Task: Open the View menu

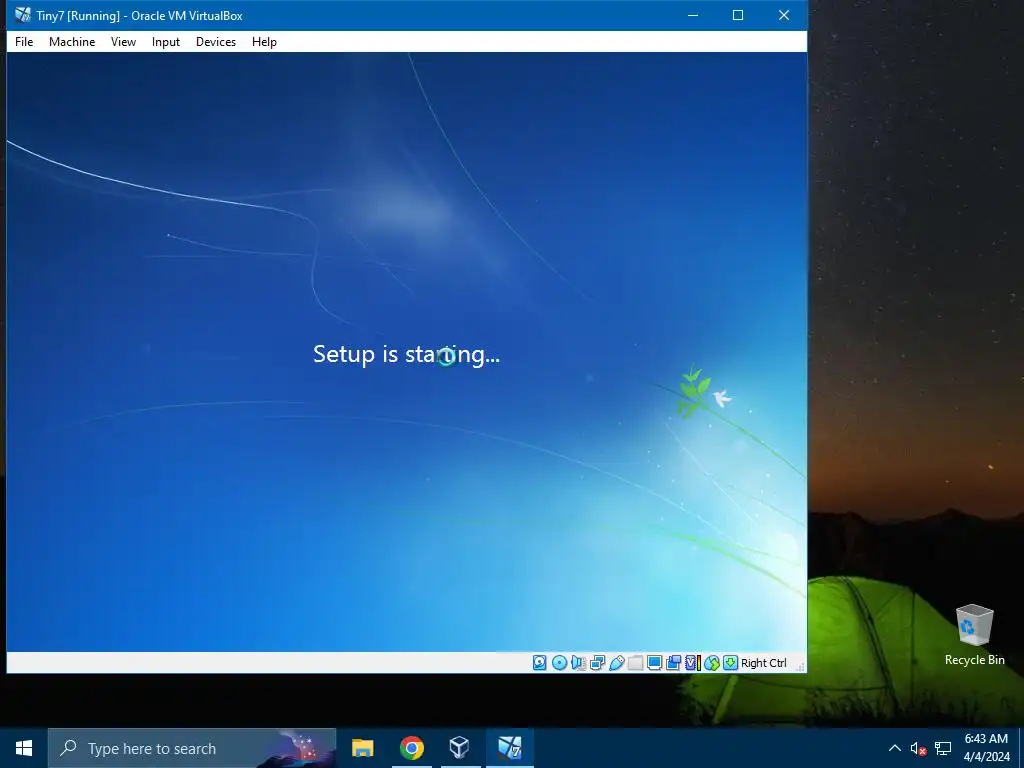Action: click(x=123, y=42)
